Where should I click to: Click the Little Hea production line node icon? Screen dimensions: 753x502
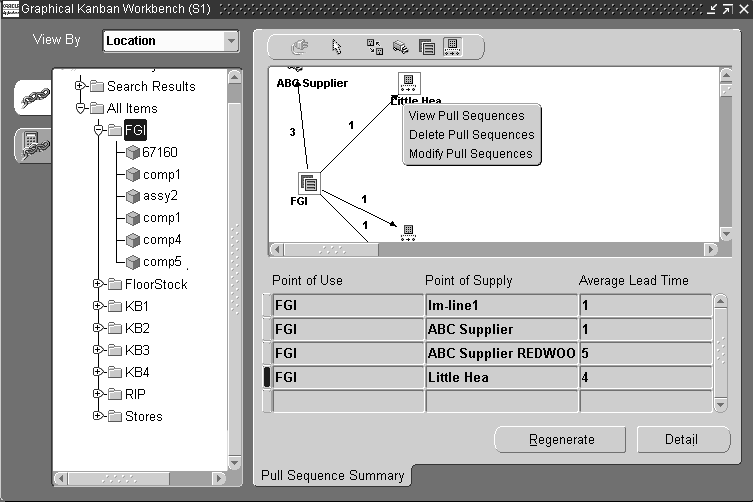pos(409,83)
